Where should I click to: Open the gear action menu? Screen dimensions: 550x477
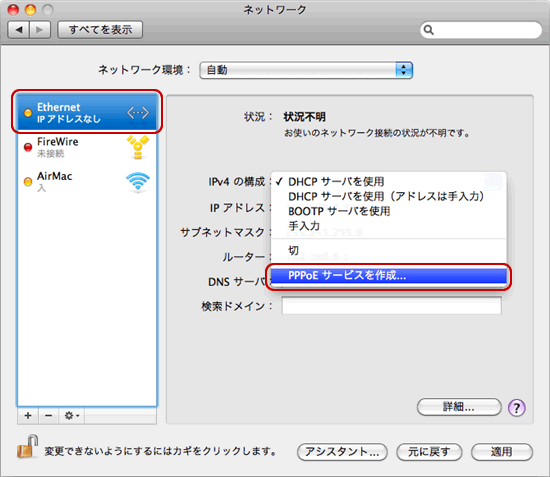[x=72, y=416]
